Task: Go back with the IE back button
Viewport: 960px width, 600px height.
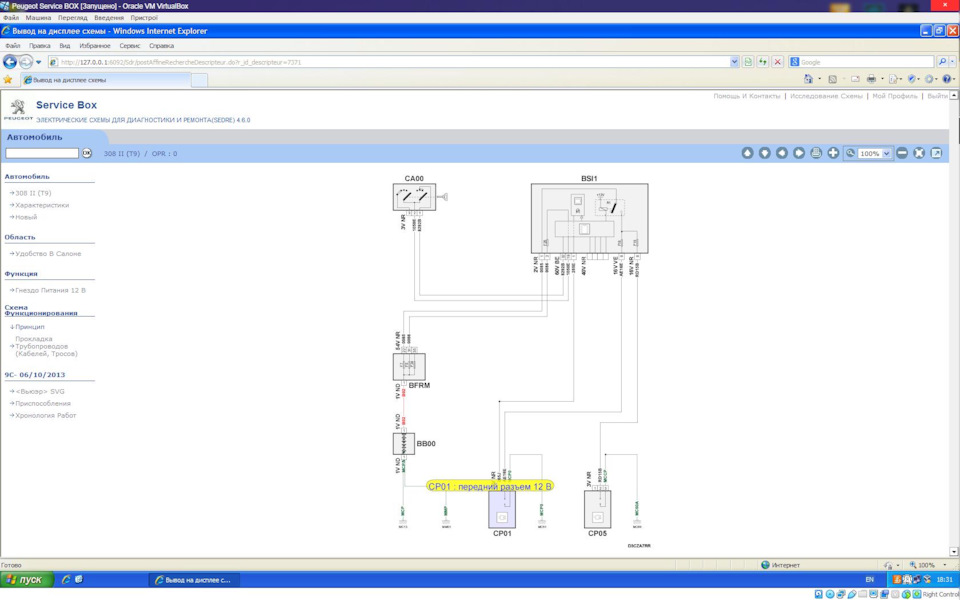Action: pyautogui.click(x=10, y=62)
